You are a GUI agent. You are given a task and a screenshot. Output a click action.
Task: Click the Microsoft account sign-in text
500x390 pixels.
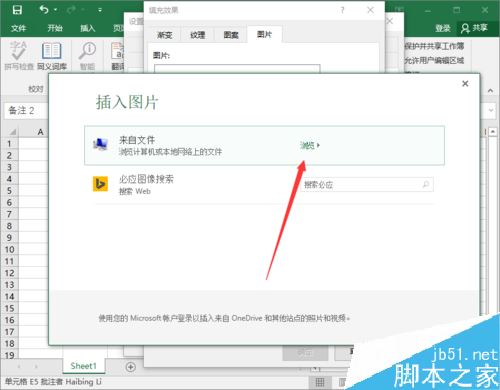pos(224,318)
